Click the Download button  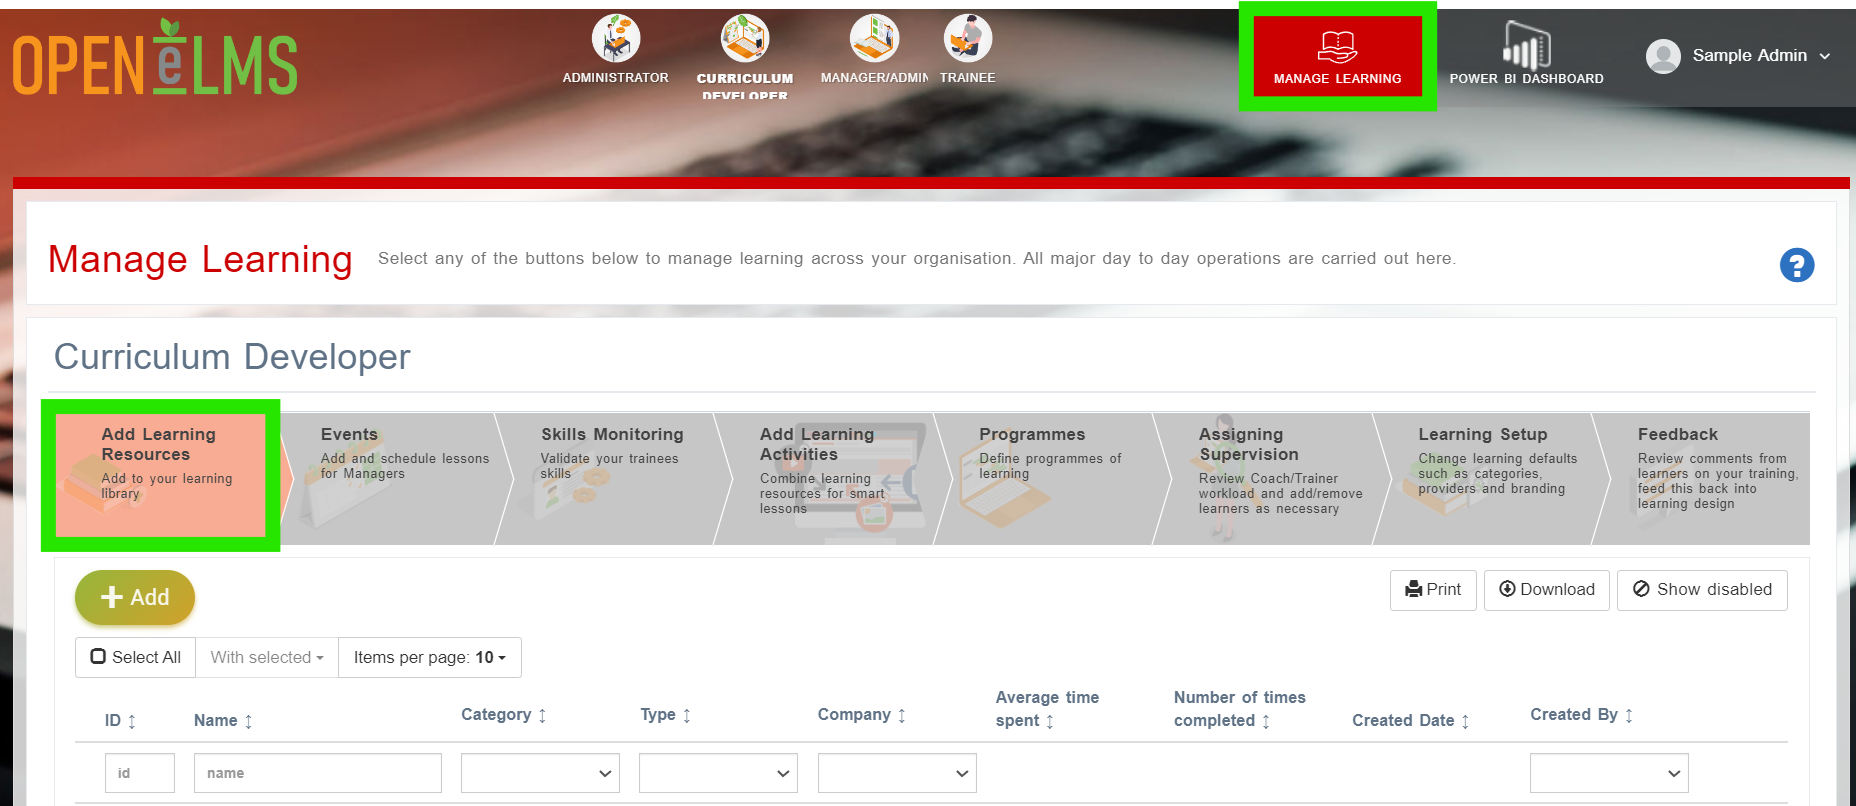[1547, 590]
